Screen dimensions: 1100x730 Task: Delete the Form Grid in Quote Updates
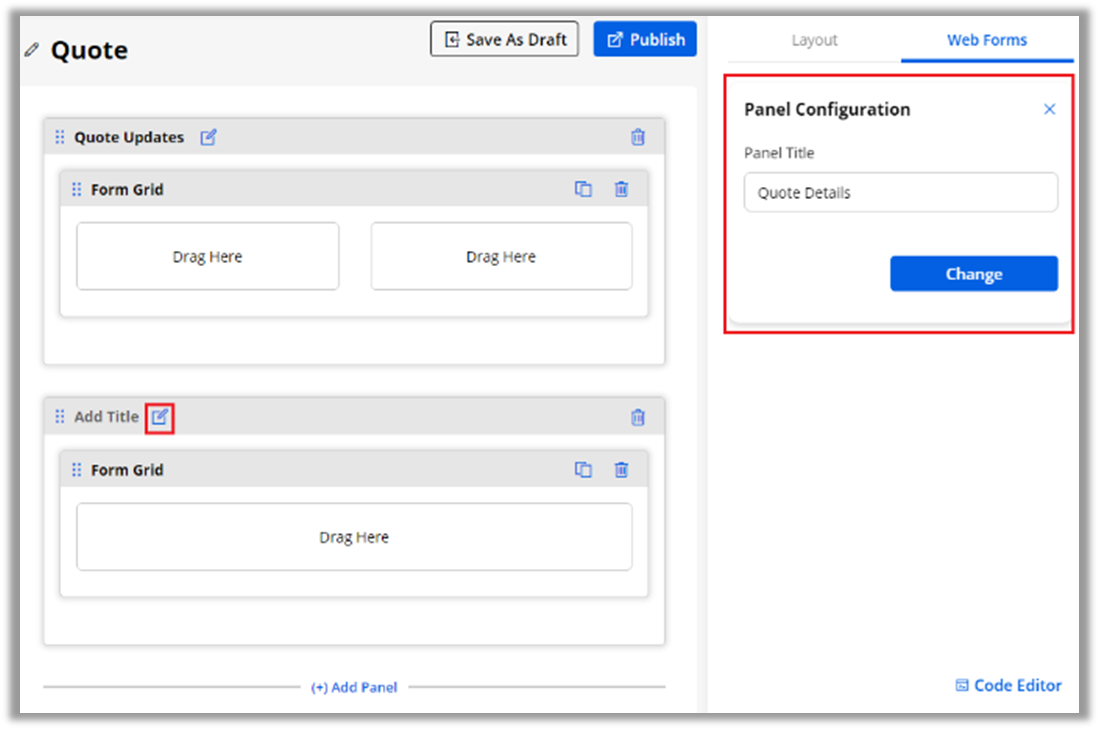coord(621,189)
